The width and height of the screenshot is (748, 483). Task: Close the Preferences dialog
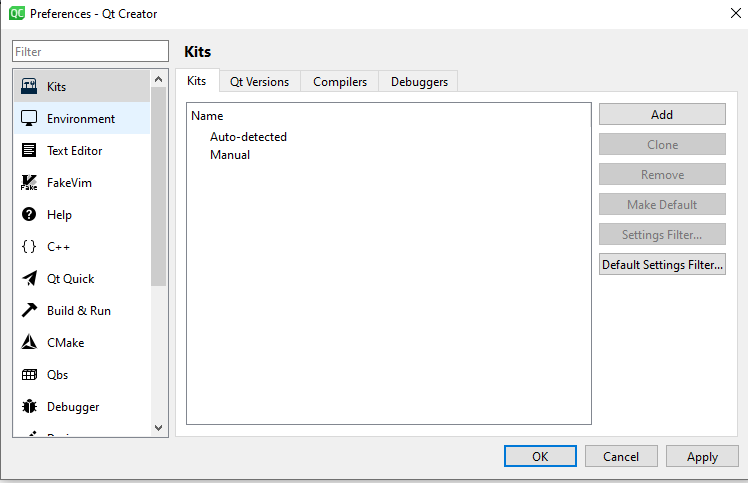736,13
